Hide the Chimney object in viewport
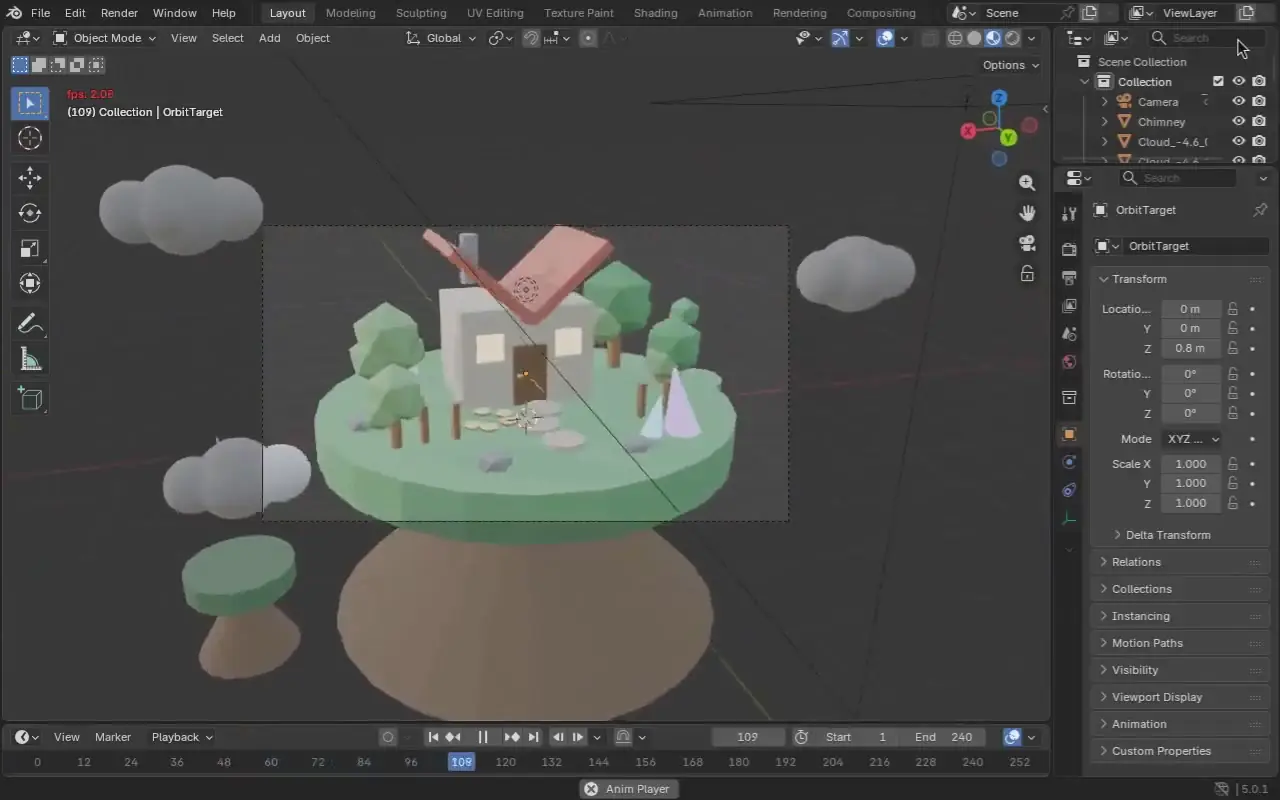The height and width of the screenshot is (800, 1280). pyautogui.click(x=1238, y=121)
